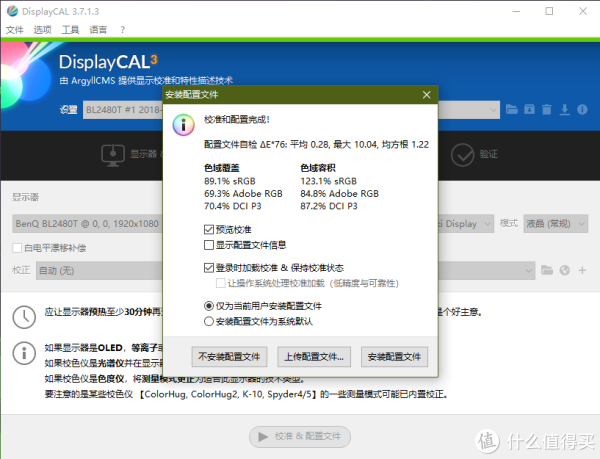Click the profile self-check ΔE*76 result line

[x=316, y=145]
